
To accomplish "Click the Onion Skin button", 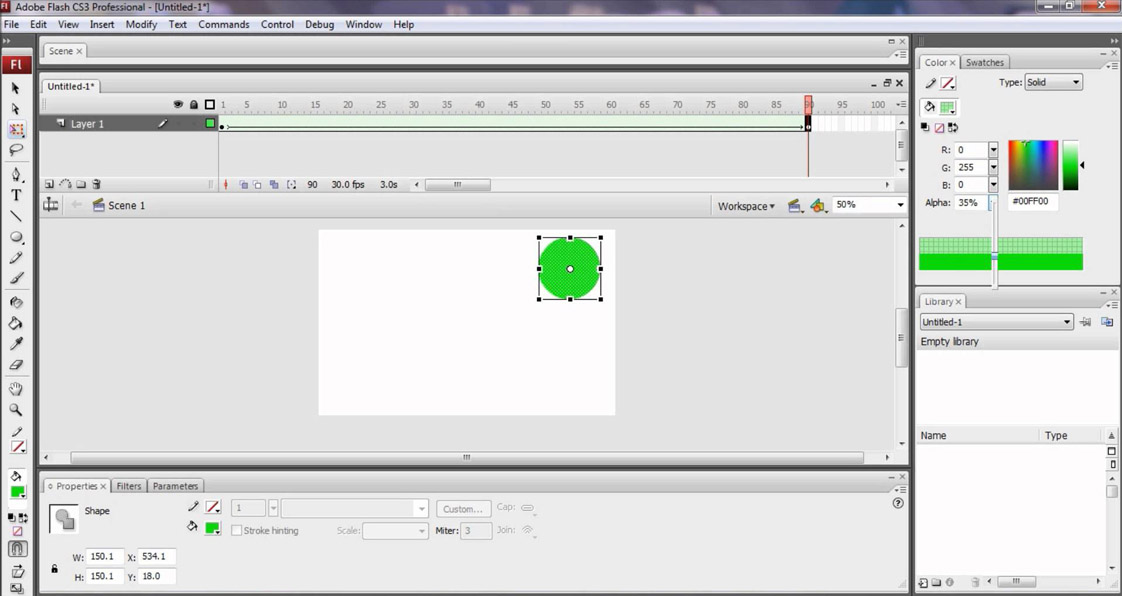I will click(243, 185).
